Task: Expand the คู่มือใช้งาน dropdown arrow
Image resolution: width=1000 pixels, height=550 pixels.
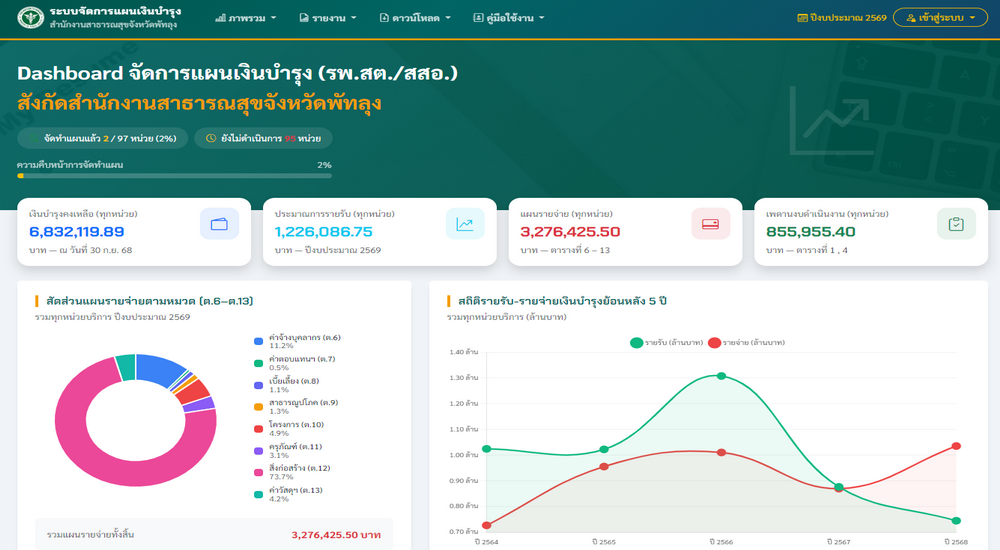Action: 541,18
